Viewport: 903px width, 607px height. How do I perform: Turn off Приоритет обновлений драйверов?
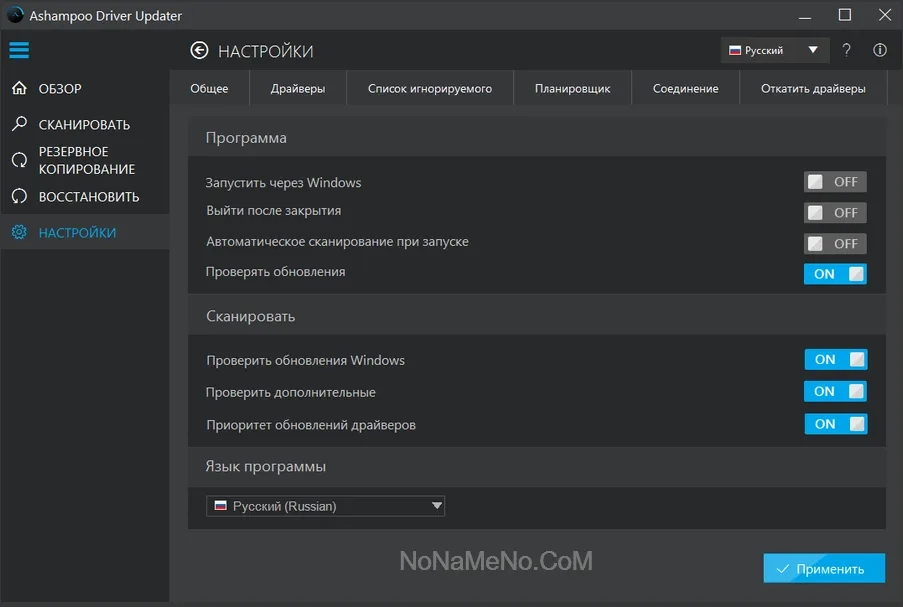(x=835, y=424)
